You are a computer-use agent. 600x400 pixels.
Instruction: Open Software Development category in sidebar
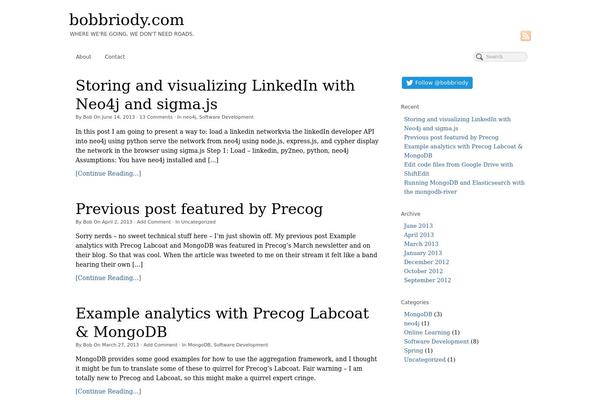[436, 341]
